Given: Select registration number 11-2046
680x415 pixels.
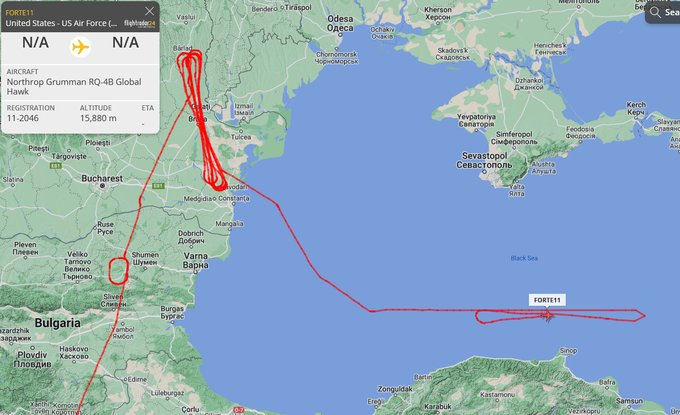Looking at the screenshot, I should pos(23,118).
